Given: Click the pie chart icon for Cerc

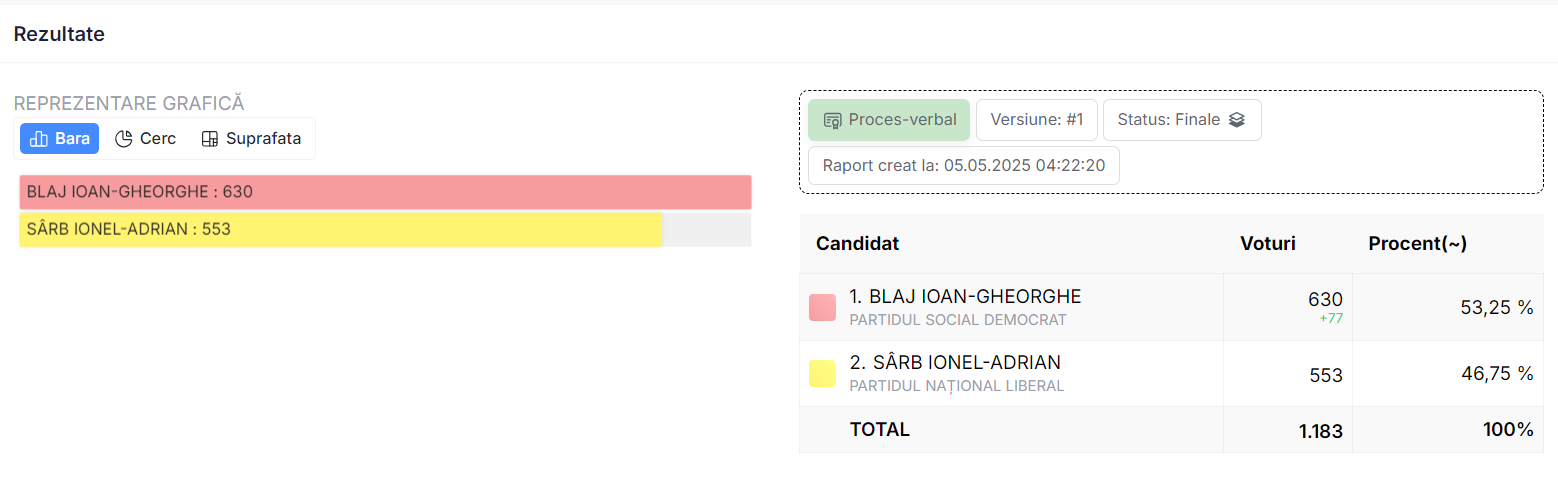Looking at the screenshot, I should pyautogui.click(x=124, y=139).
